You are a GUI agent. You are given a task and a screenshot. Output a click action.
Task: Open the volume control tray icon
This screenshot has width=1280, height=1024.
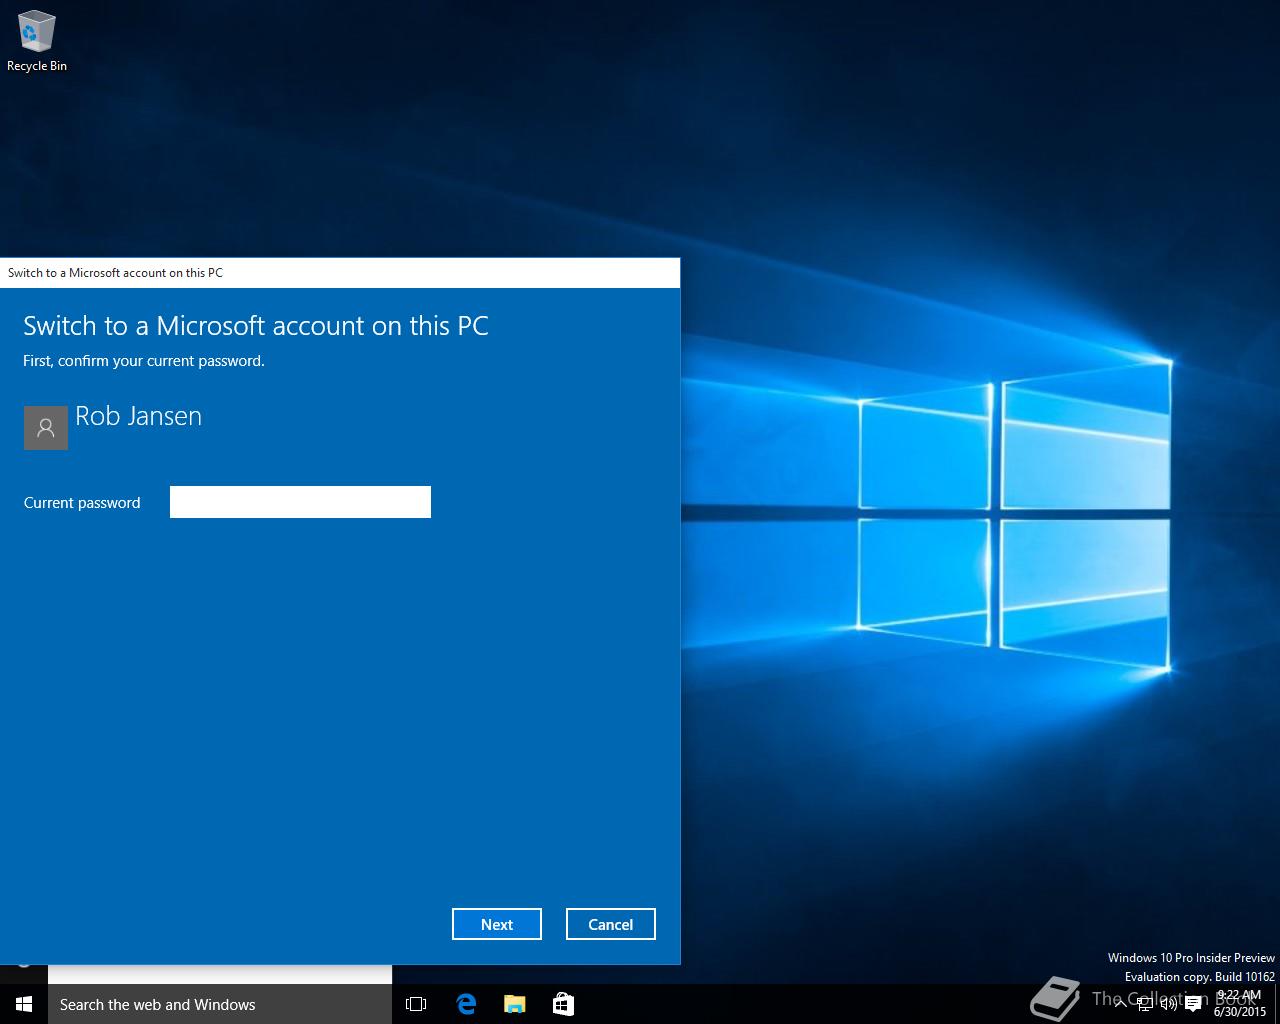click(x=1168, y=1005)
